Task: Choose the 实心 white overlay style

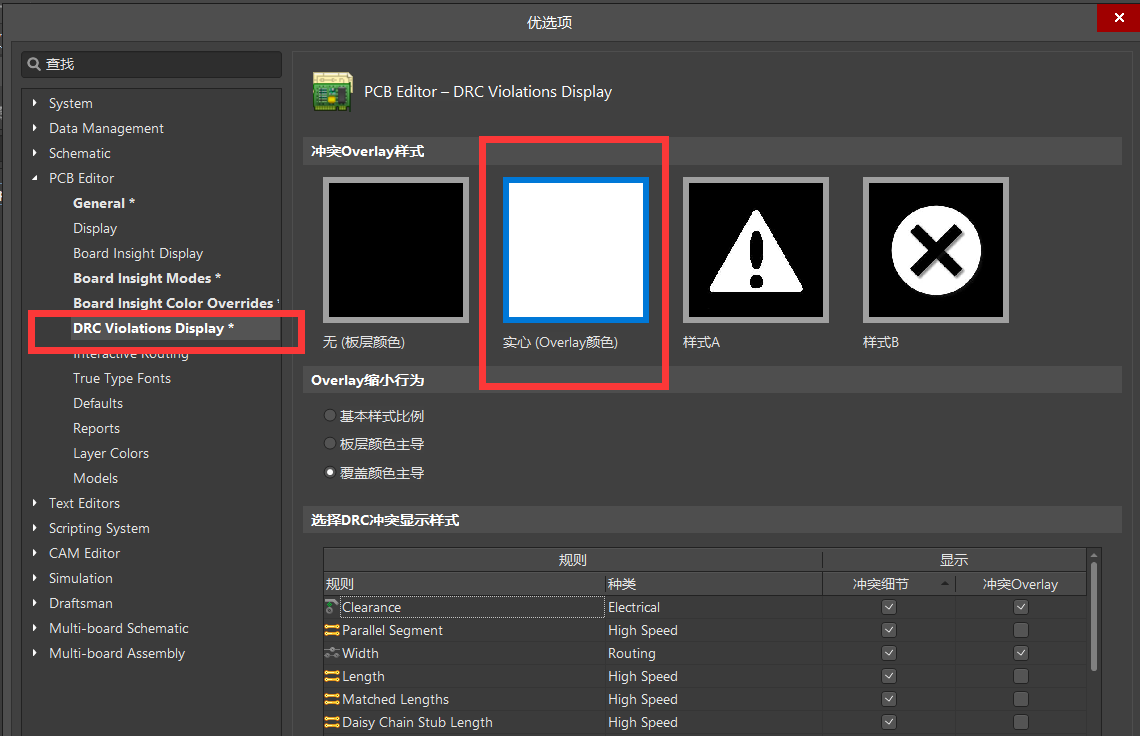Action: (x=574, y=249)
